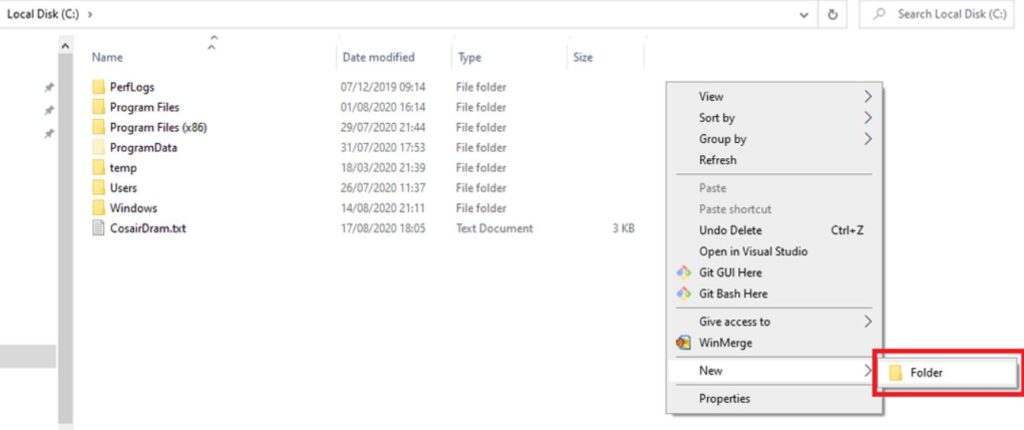The image size is (1024, 430).
Task: Click the Git GUI Here icon
Action: [x=683, y=273]
